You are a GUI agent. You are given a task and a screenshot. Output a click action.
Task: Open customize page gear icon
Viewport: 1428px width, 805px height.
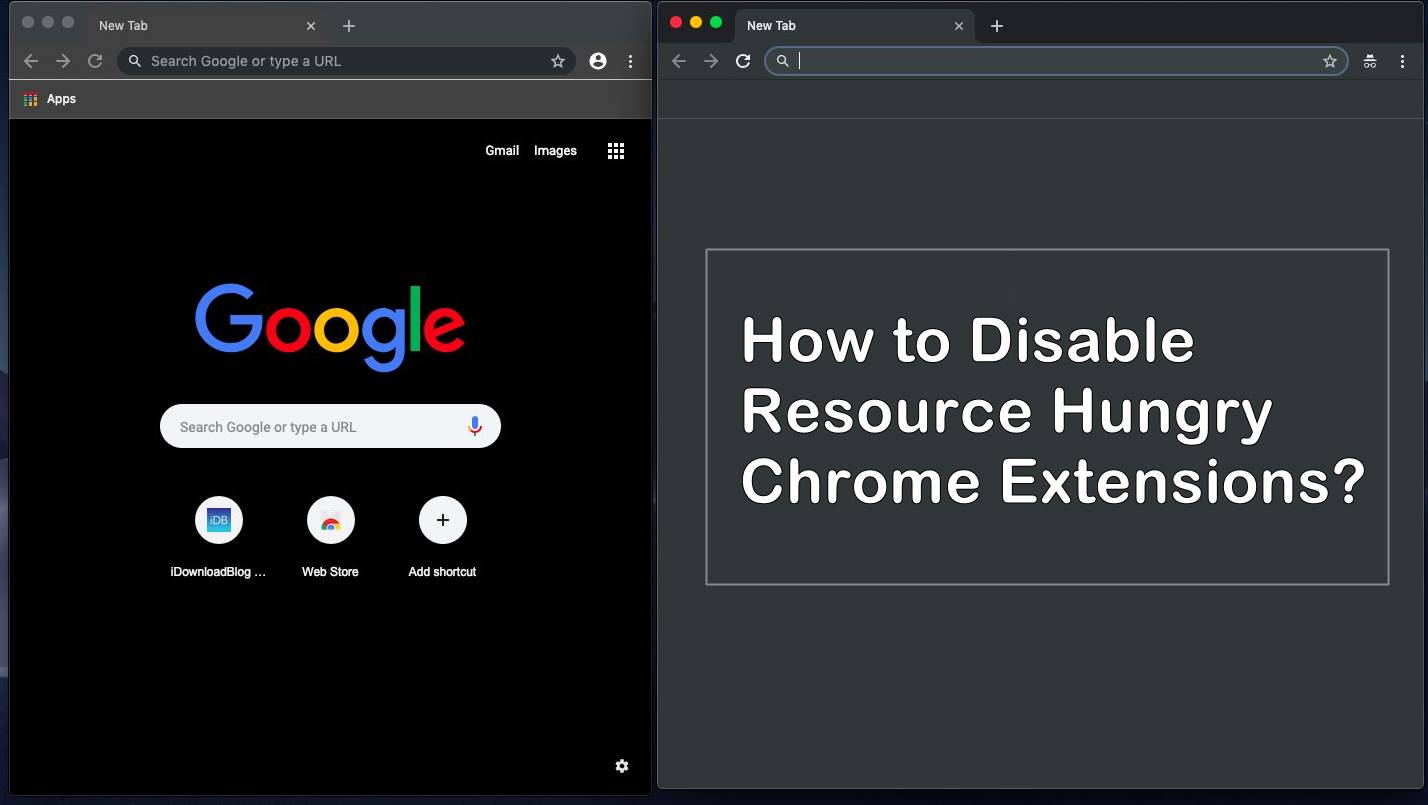click(622, 766)
